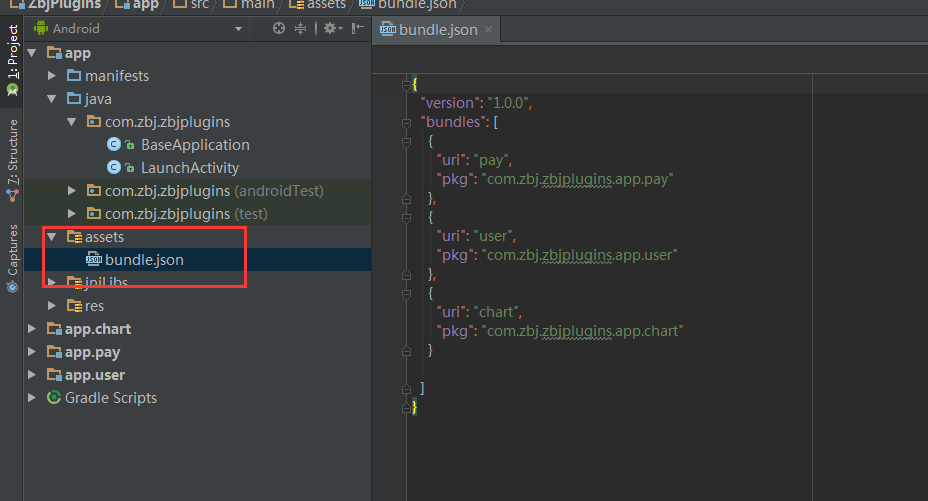Click the collapse all icon in project toolbar

click(x=301, y=28)
